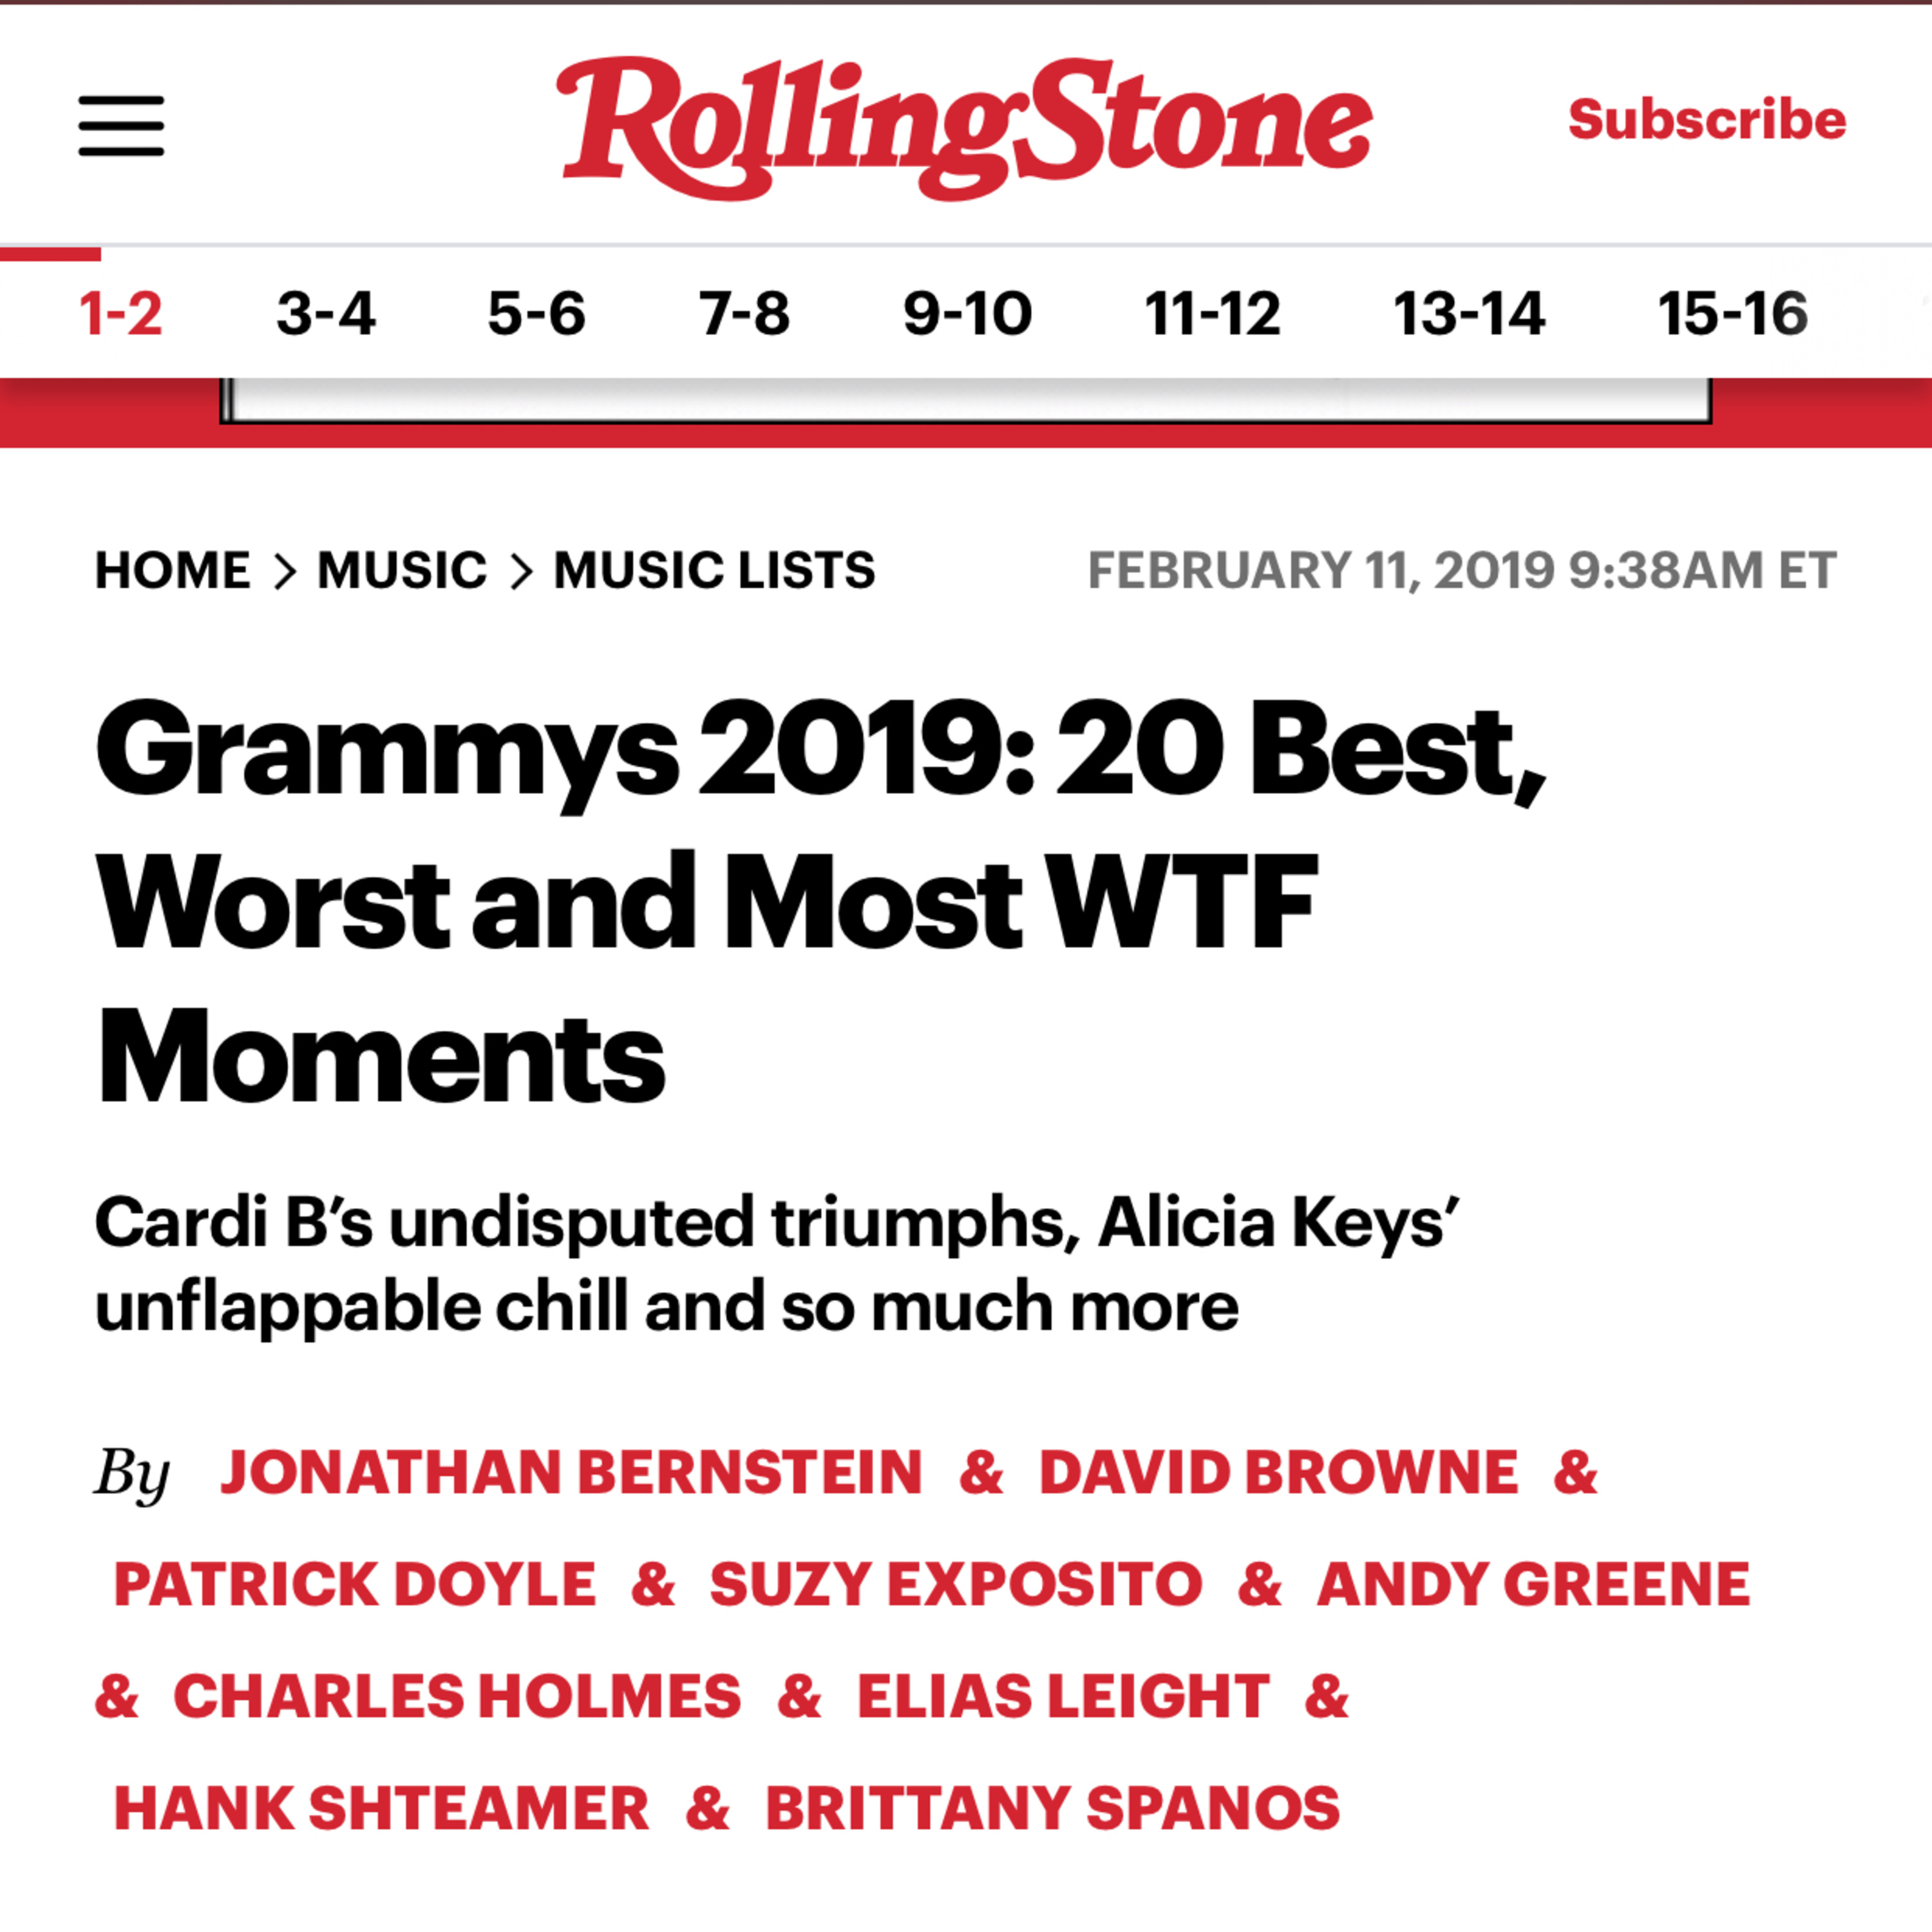This screenshot has width=1932, height=1932.
Task: Select the 11-12 tab
Action: tap(1212, 314)
